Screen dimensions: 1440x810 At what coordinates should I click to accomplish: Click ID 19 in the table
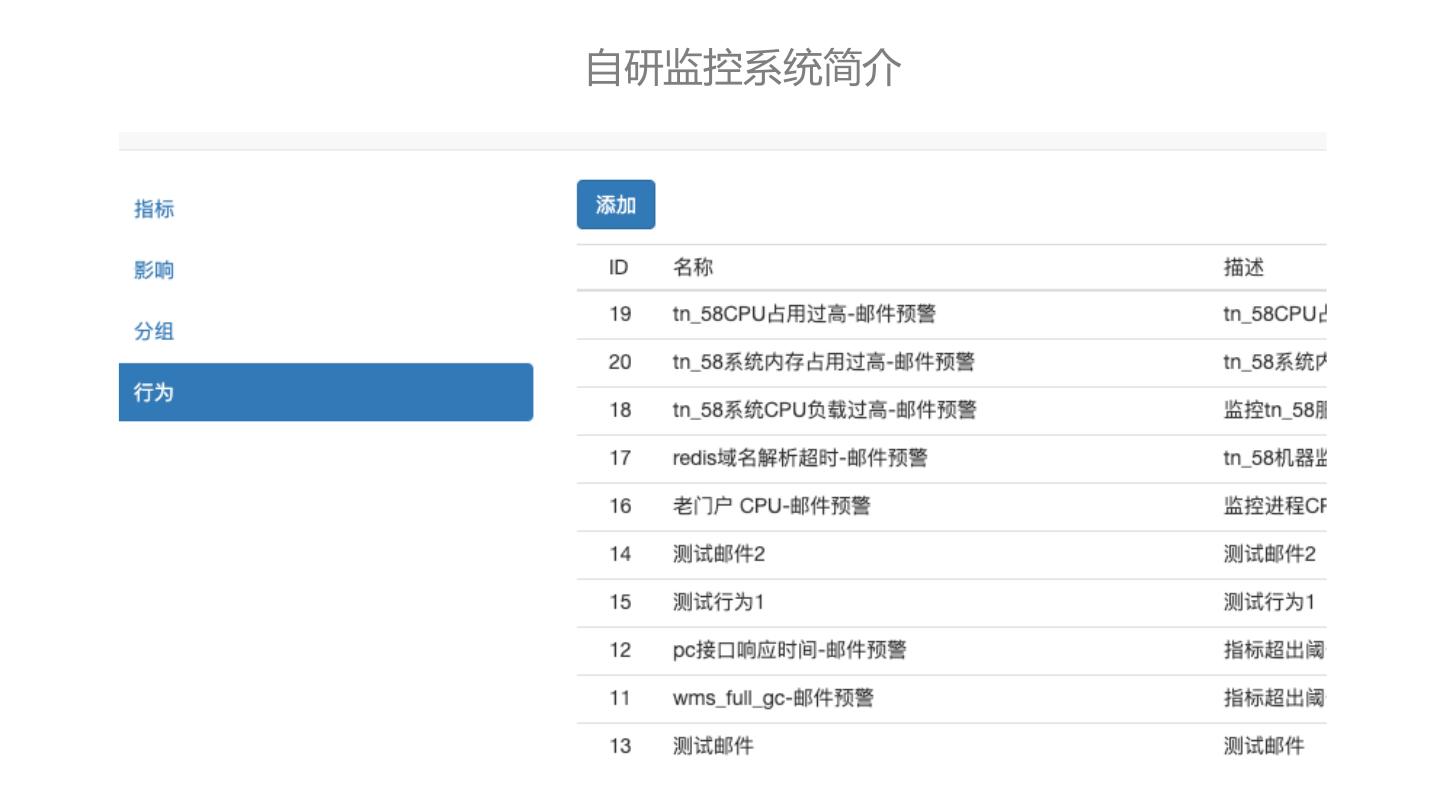click(x=620, y=314)
